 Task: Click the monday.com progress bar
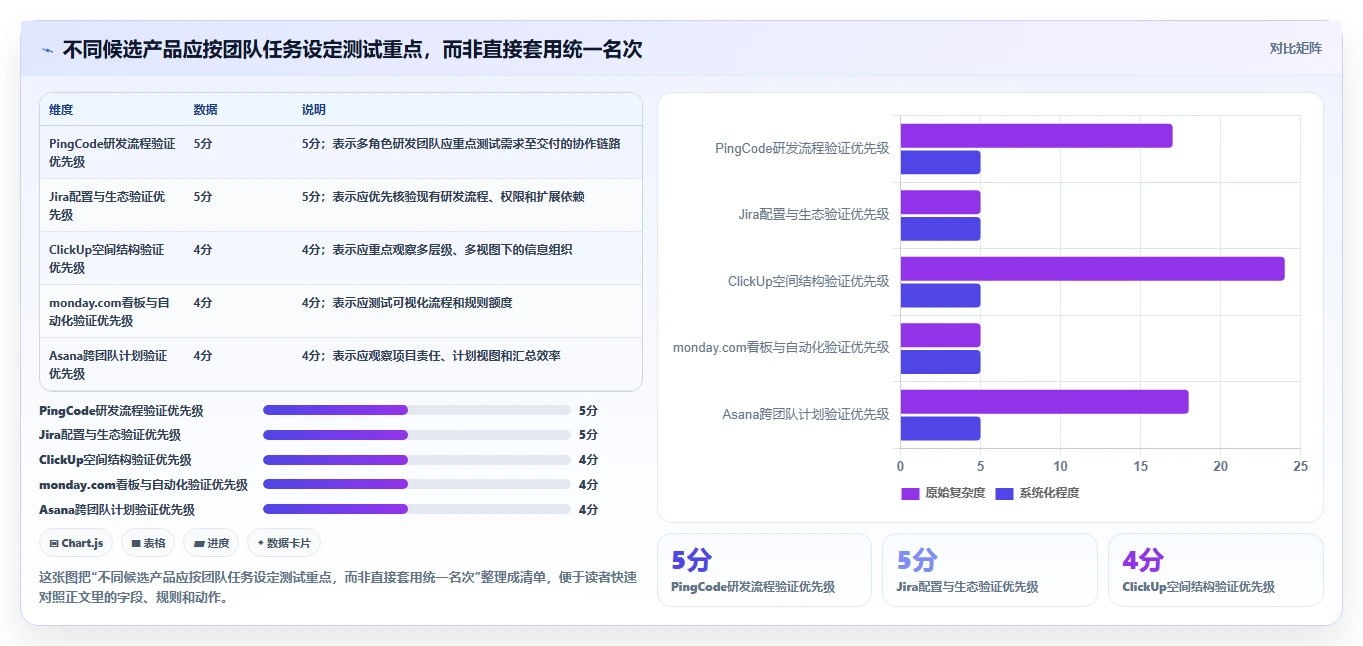point(416,484)
